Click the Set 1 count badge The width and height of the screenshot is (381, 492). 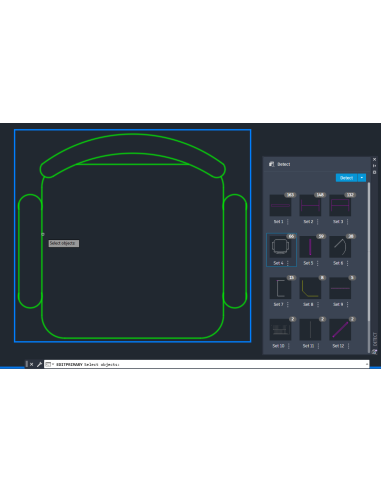pos(290,195)
